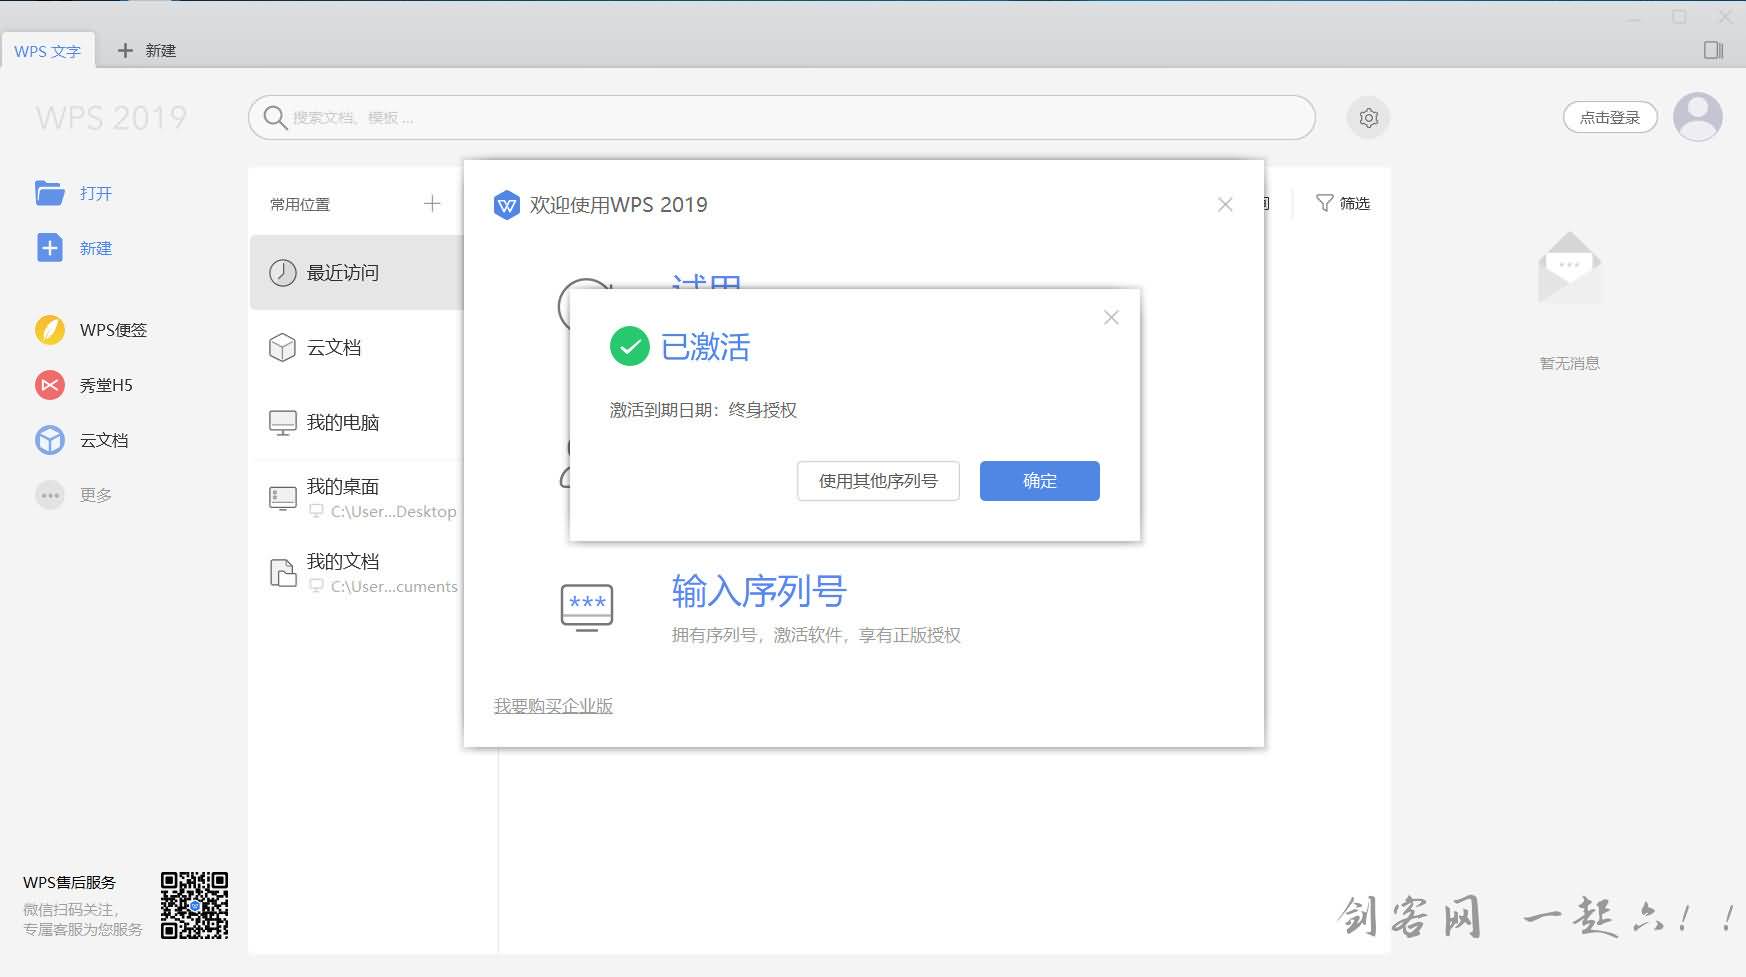
Task: Click the WPS logo in welcome dialog
Action: click(507, 205)
